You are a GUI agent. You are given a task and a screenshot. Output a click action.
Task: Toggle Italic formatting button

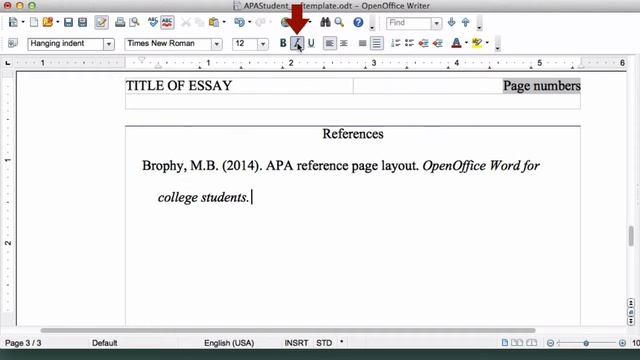(297, 43)
